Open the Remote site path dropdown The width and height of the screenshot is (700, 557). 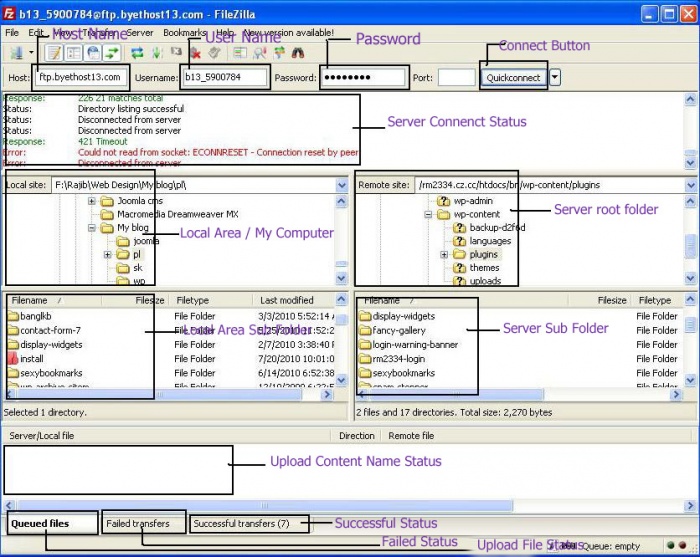pyautogui.click(x=691, y=185)
